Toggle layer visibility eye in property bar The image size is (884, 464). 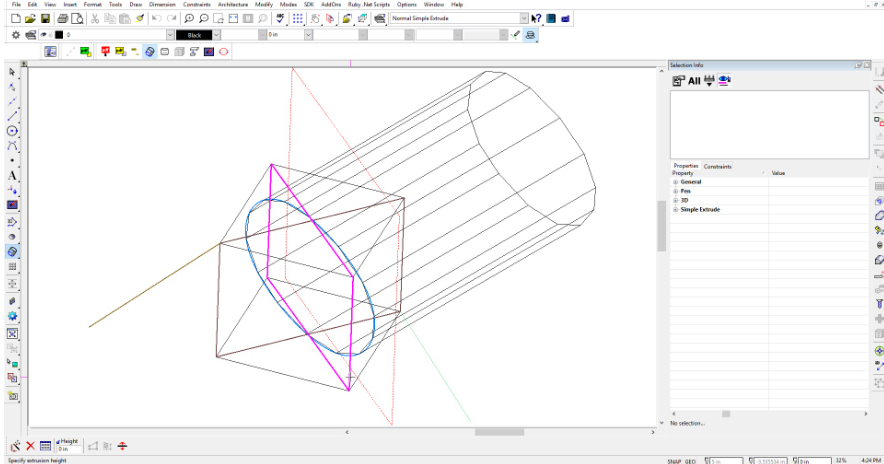[x=43, y=35]
